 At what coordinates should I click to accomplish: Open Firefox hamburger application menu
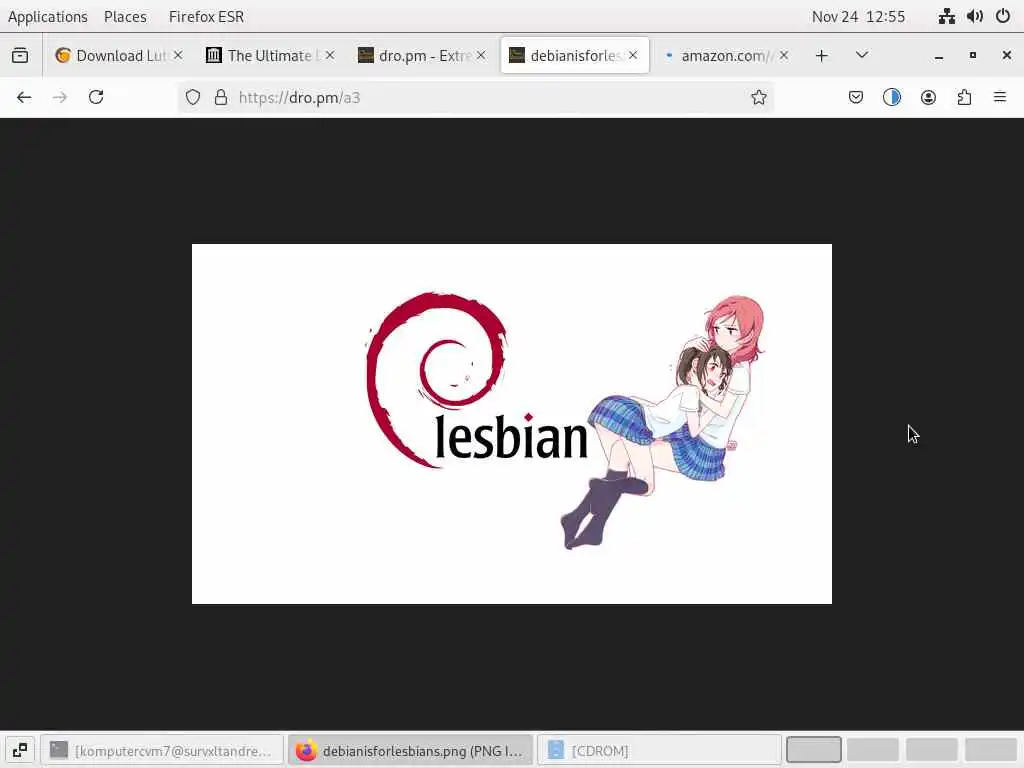click(1000, 97)
